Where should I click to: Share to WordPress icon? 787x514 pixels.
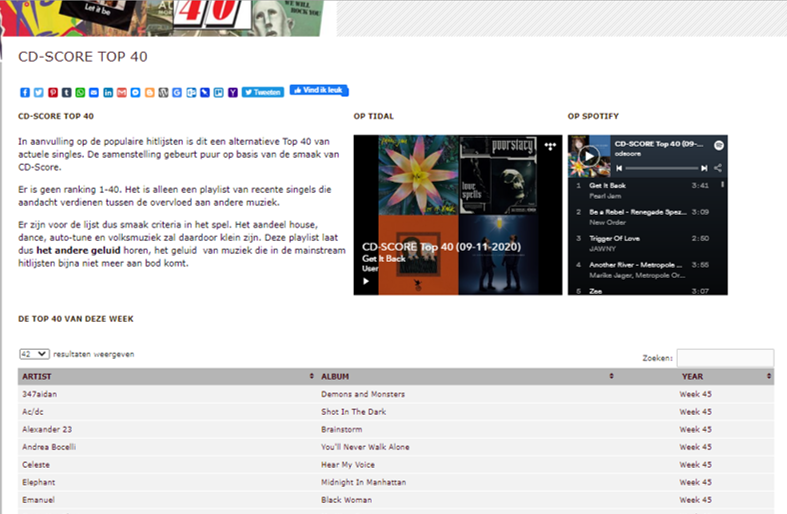coord(163,92)
